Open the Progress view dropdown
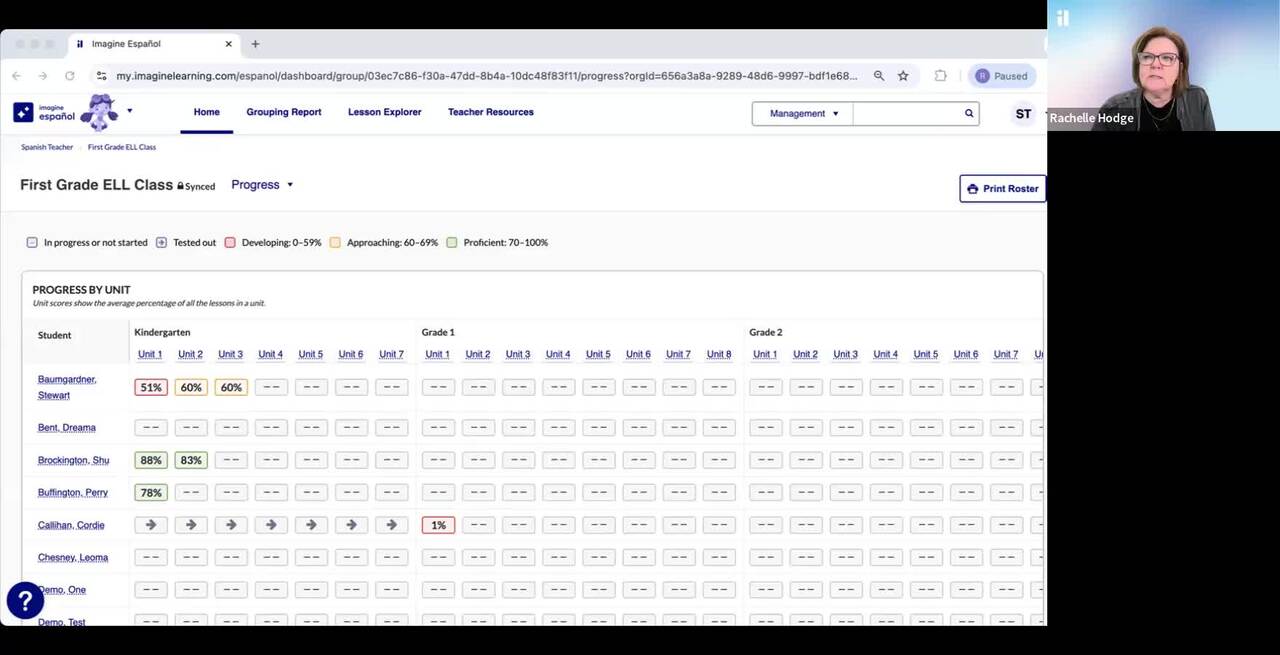The width and height of the screenshot is (1280, 655). point(262,185)
